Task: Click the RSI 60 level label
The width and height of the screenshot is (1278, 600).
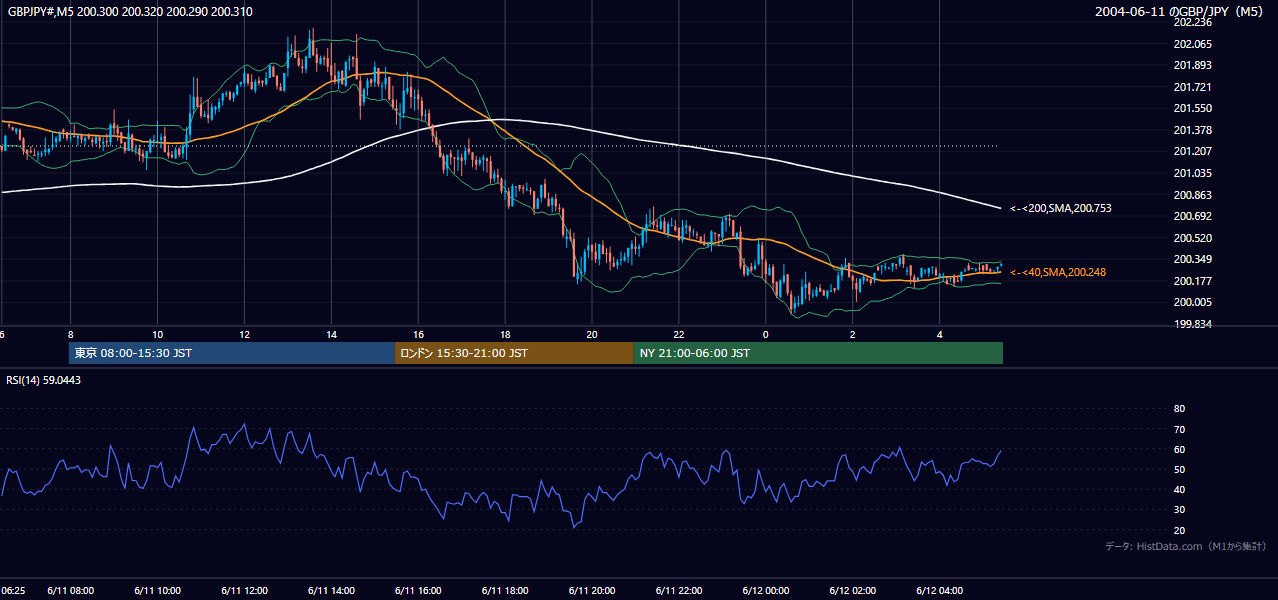Action: tap(1179, 449)
